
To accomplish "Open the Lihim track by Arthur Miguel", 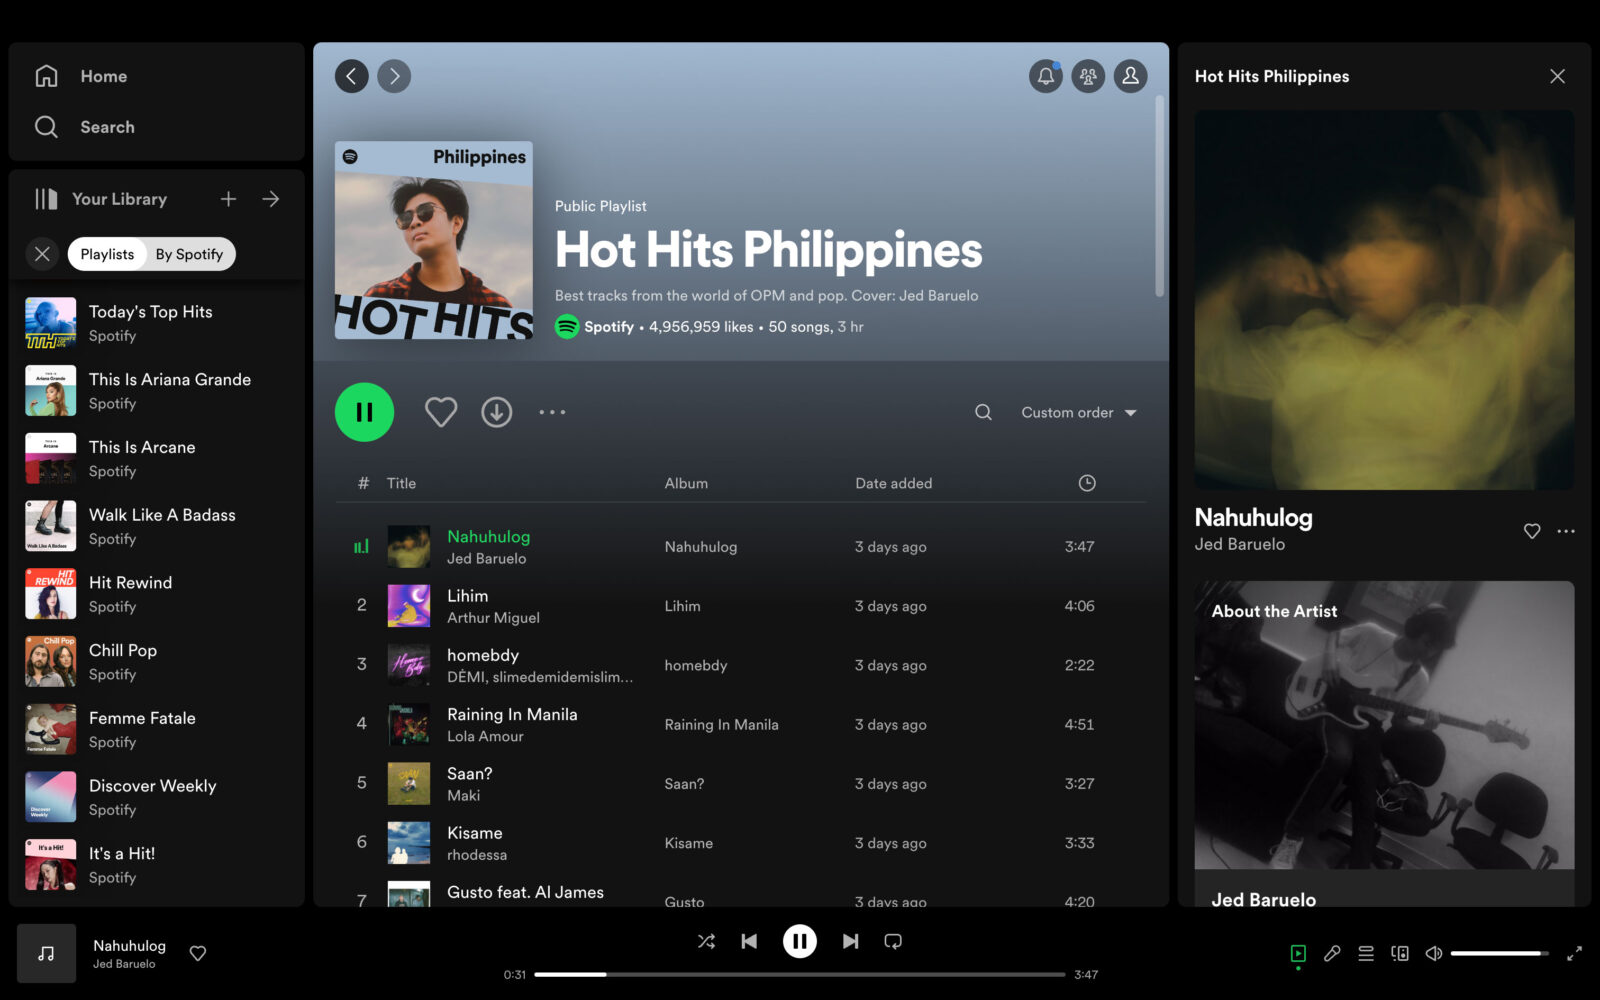I will tap(467, 595).
